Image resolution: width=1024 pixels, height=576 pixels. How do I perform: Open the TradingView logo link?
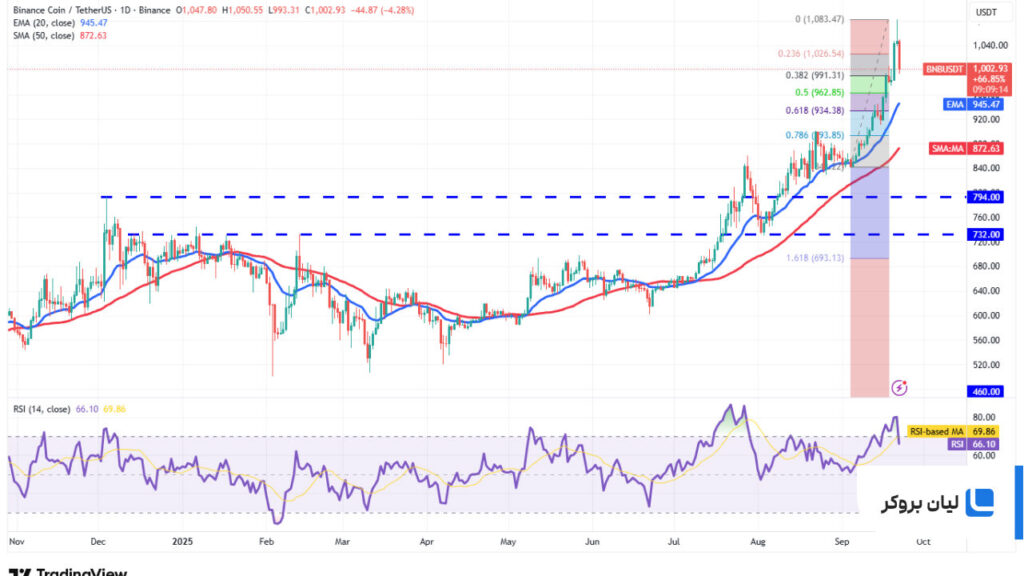(68, 572)
